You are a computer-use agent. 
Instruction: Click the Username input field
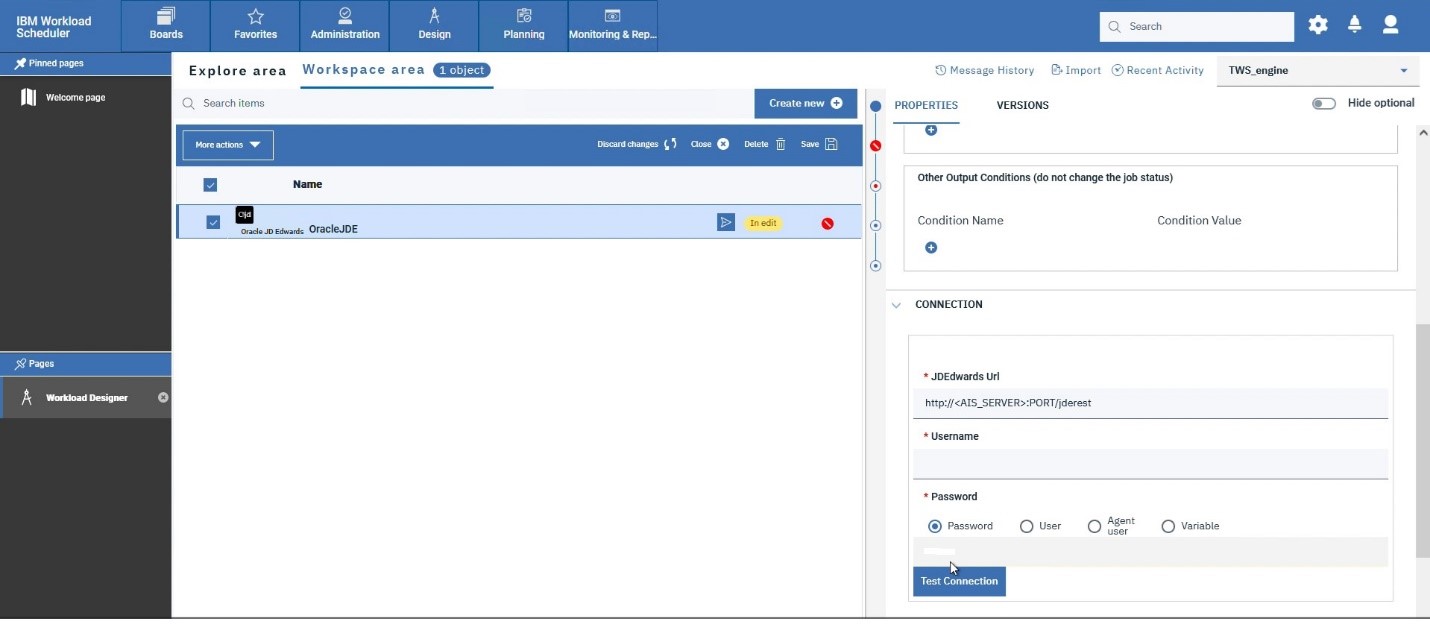point(1150,464)
